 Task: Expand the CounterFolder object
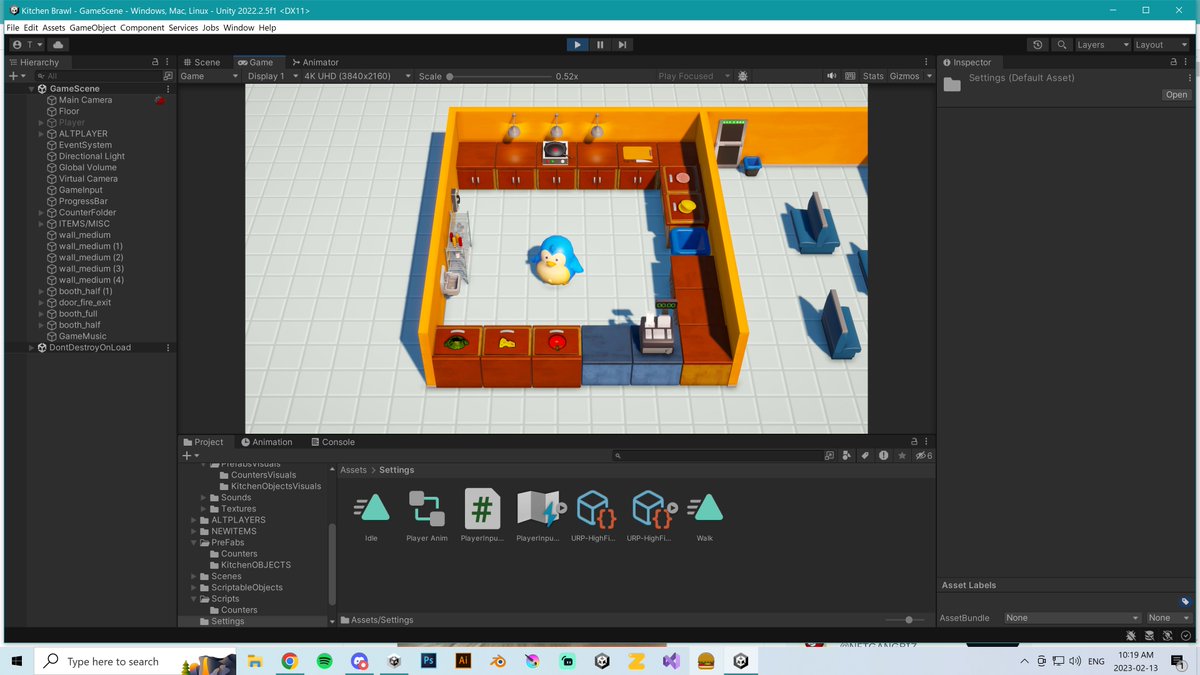coord(41,213)
